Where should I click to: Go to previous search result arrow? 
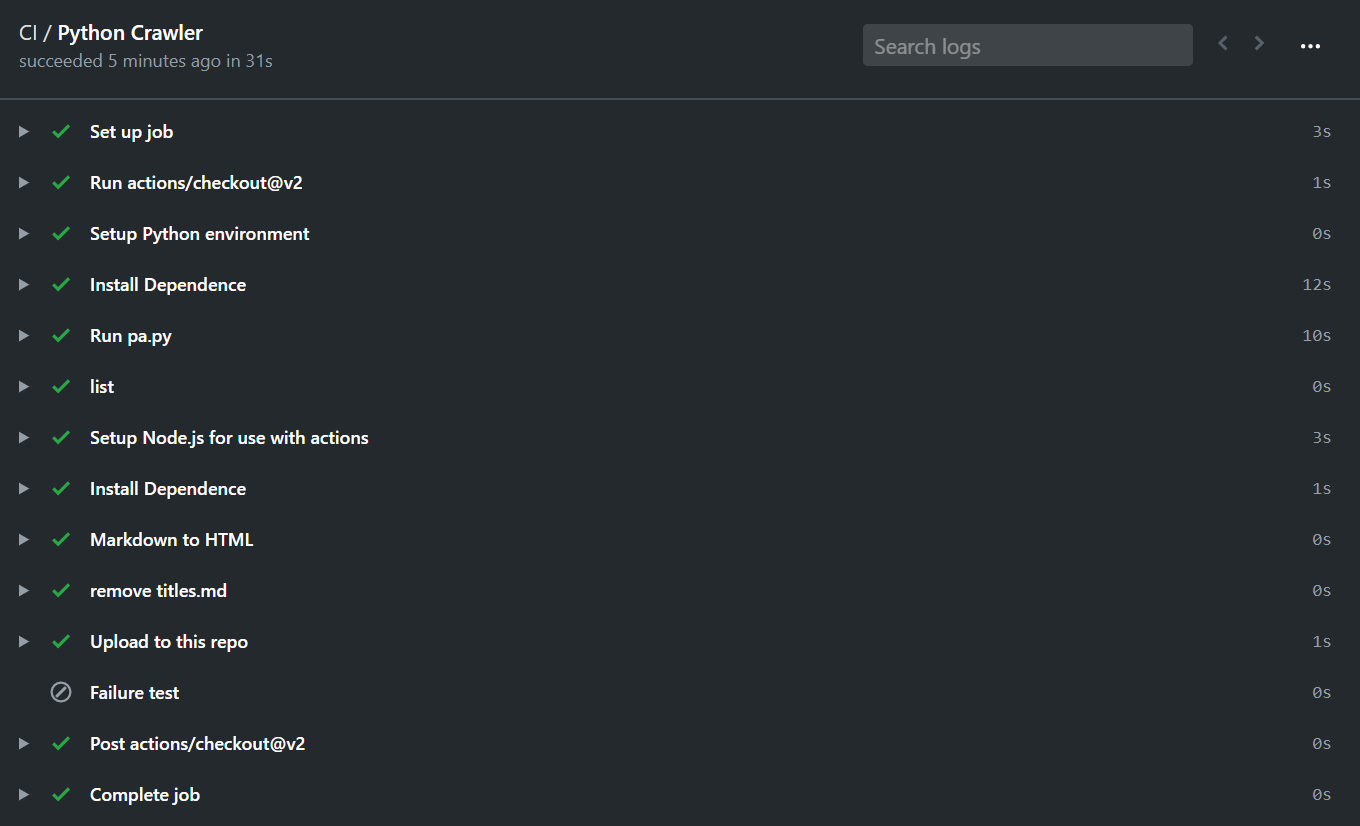[x=1223, y=43]
